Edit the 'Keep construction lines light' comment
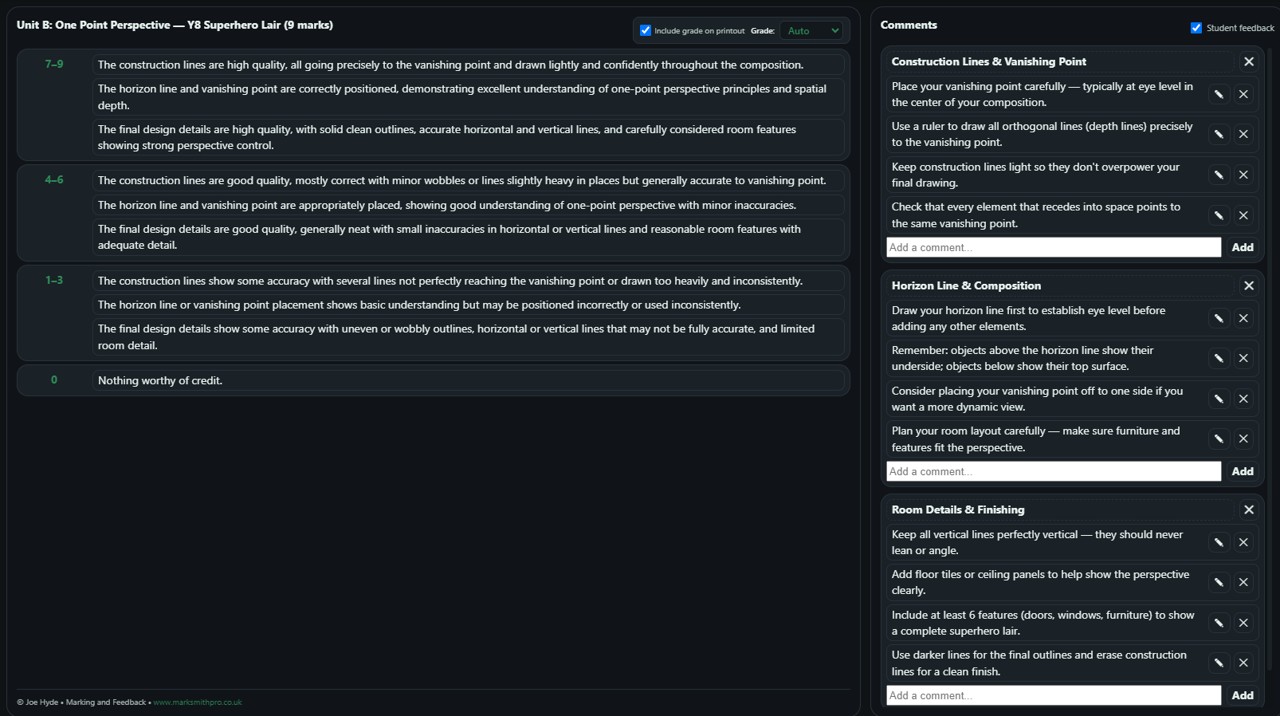Viewport: 1280px width, 716px height. pos(1218,175)
